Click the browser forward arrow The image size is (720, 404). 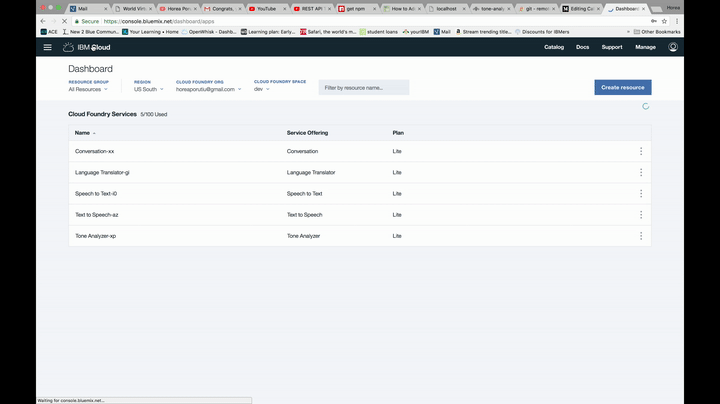point(53,21)
